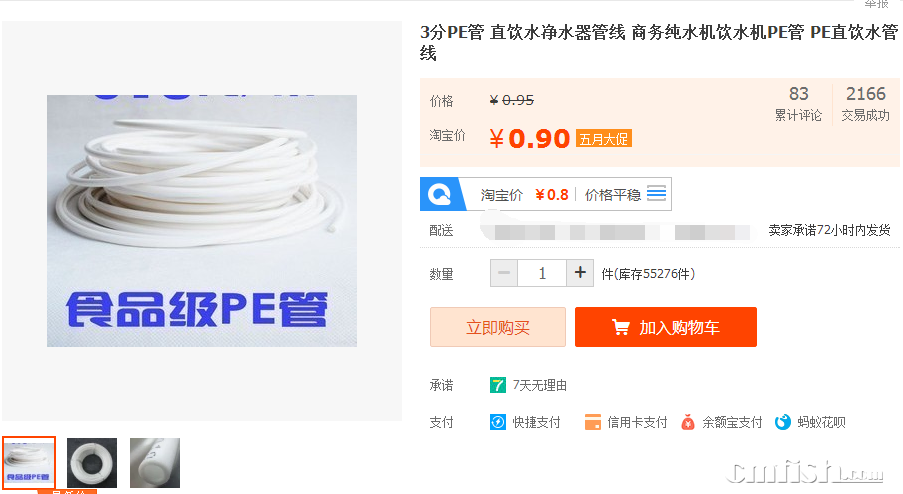
Task: Decrease quantity with minus button
Action: coord(504,273)
